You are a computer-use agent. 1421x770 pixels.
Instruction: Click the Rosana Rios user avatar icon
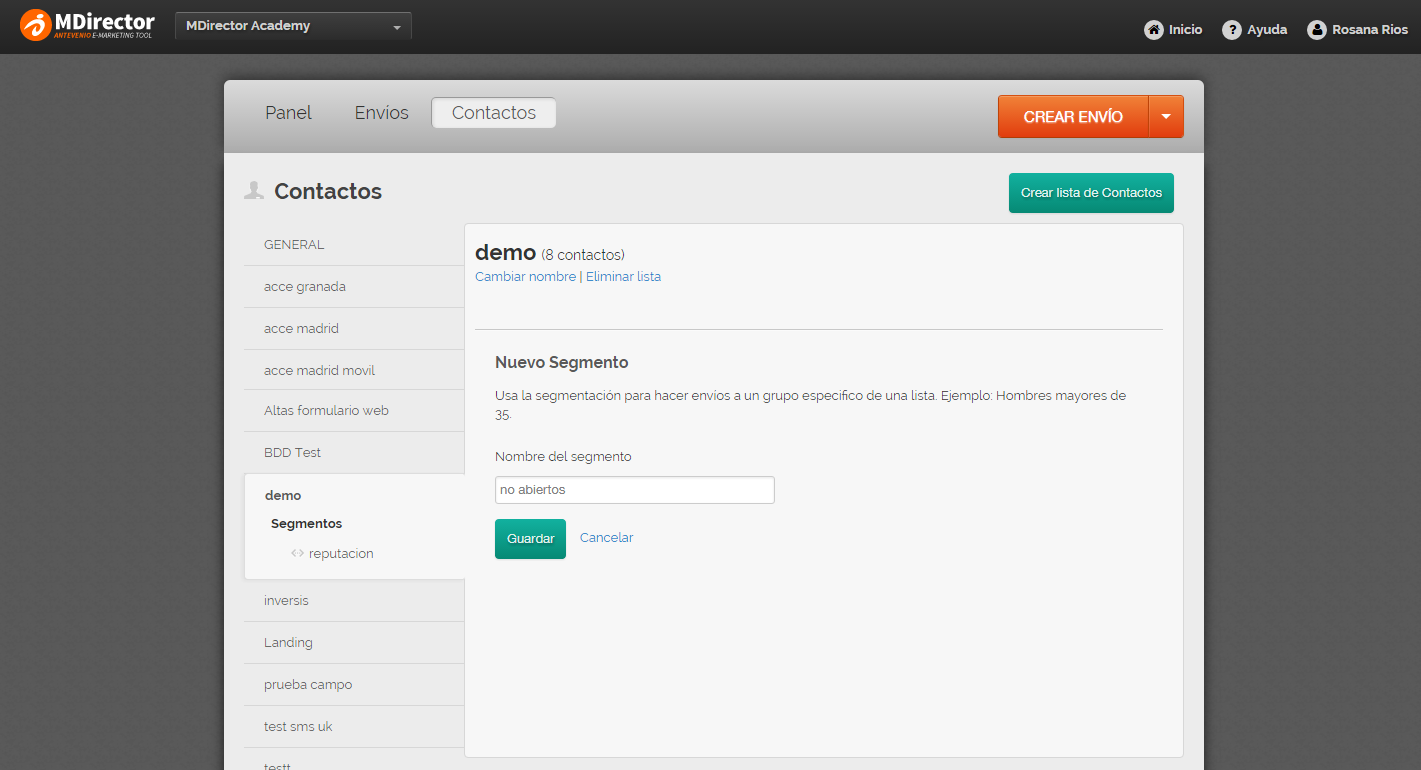tap(1317, 30)
